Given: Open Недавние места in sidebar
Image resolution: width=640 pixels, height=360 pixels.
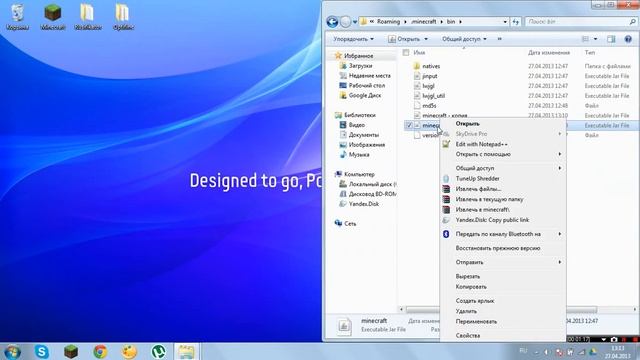Looking at the screenshot, I should (x=369, y=76).
